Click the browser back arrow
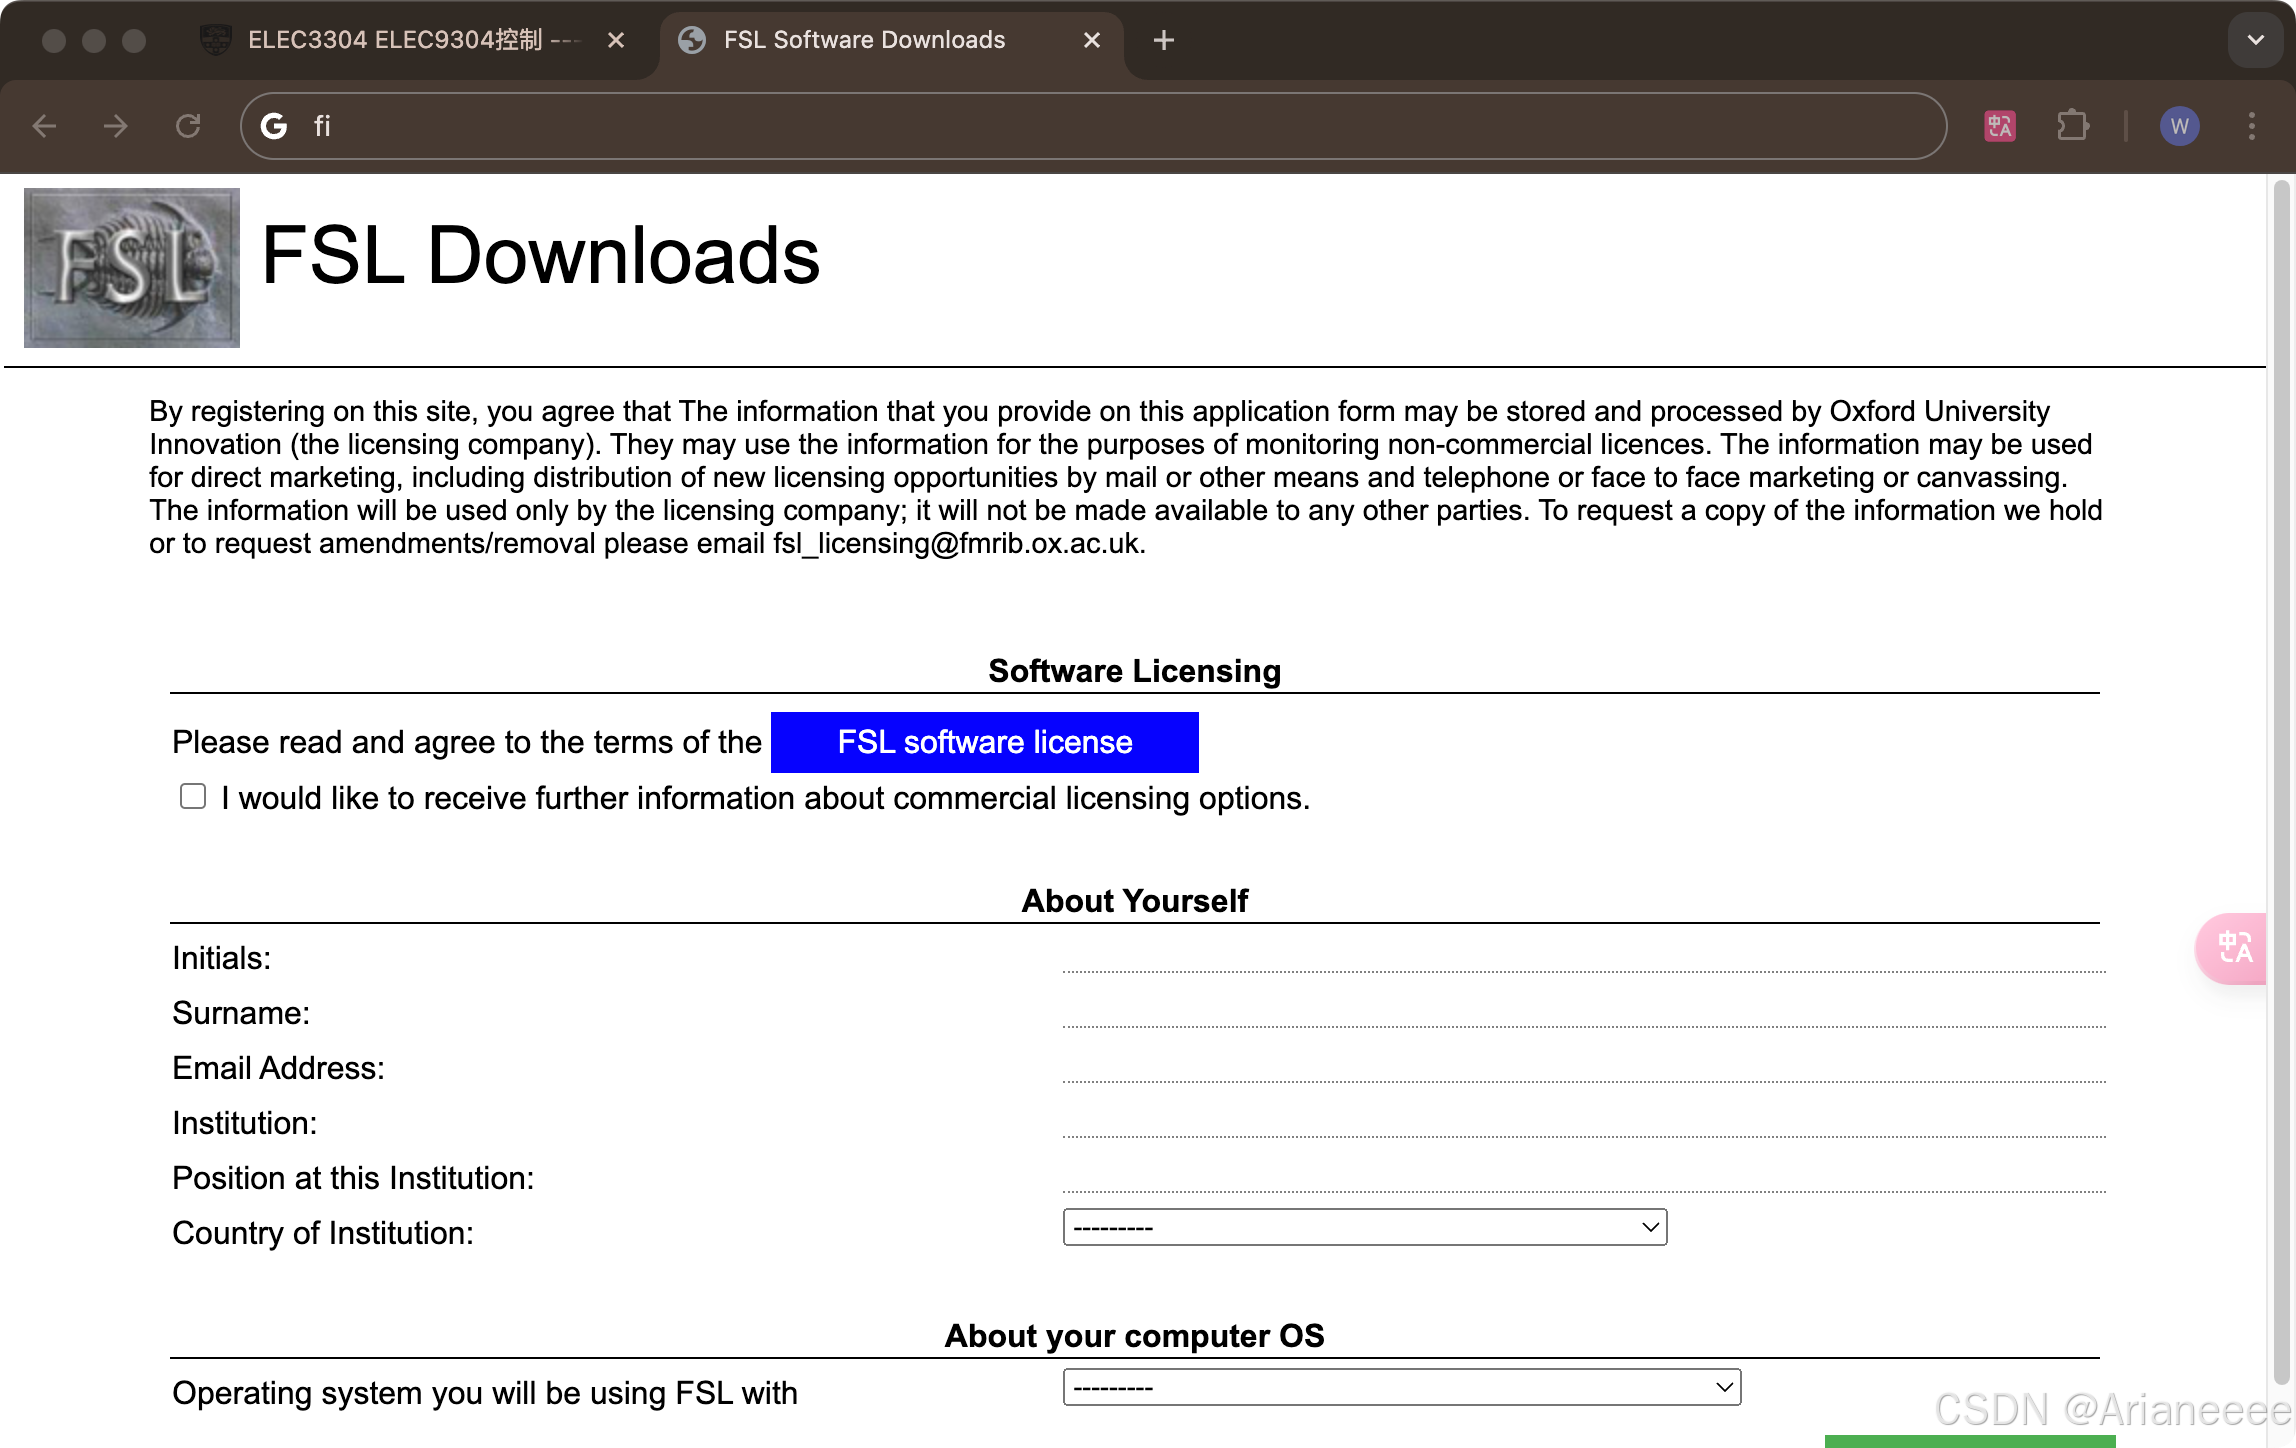 point(45,126)
